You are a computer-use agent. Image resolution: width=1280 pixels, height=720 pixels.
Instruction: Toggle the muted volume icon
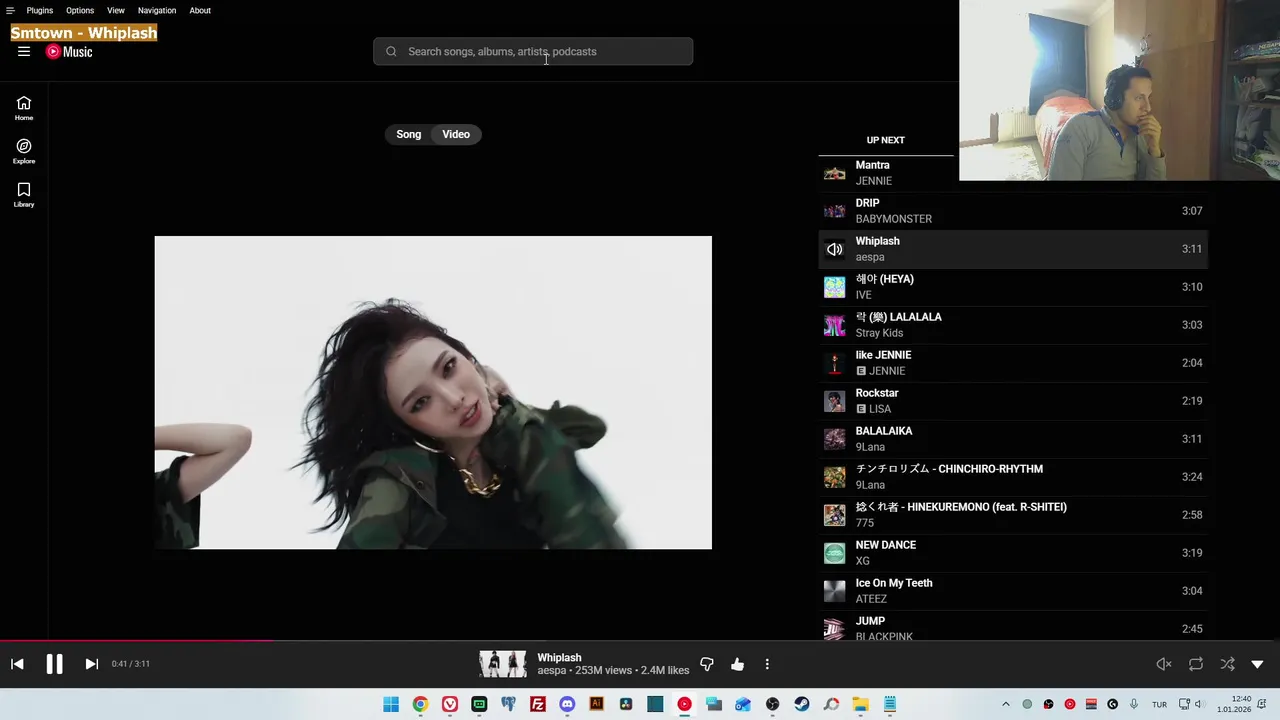point(1164,664)
